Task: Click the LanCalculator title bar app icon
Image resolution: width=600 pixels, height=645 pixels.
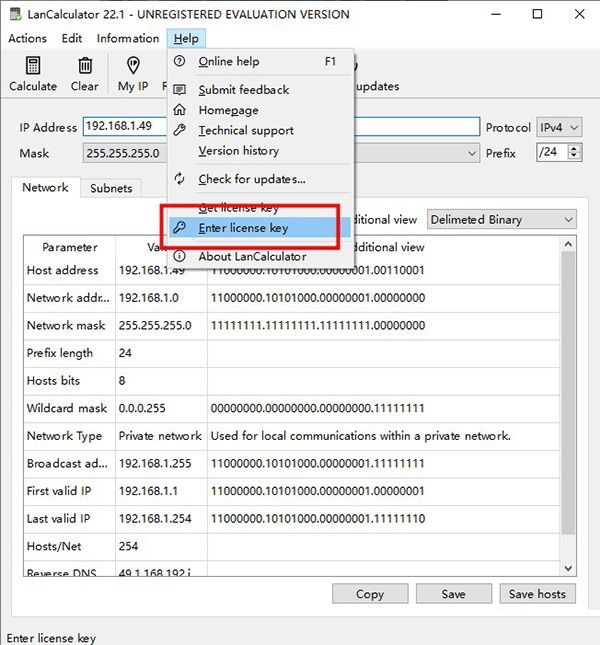Action: 15,14
